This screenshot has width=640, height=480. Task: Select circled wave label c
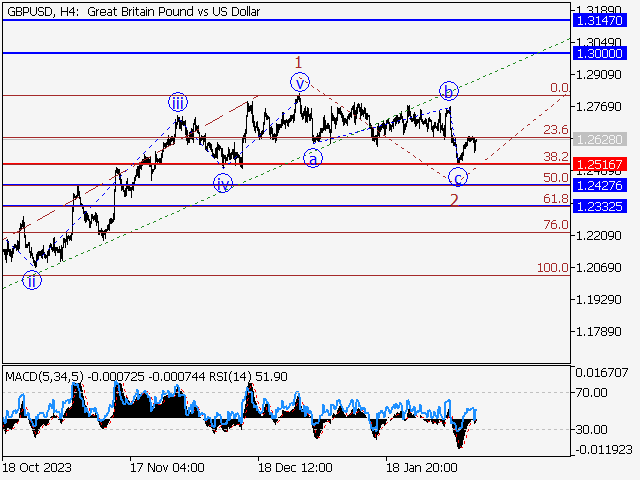[x=458, y=178]
